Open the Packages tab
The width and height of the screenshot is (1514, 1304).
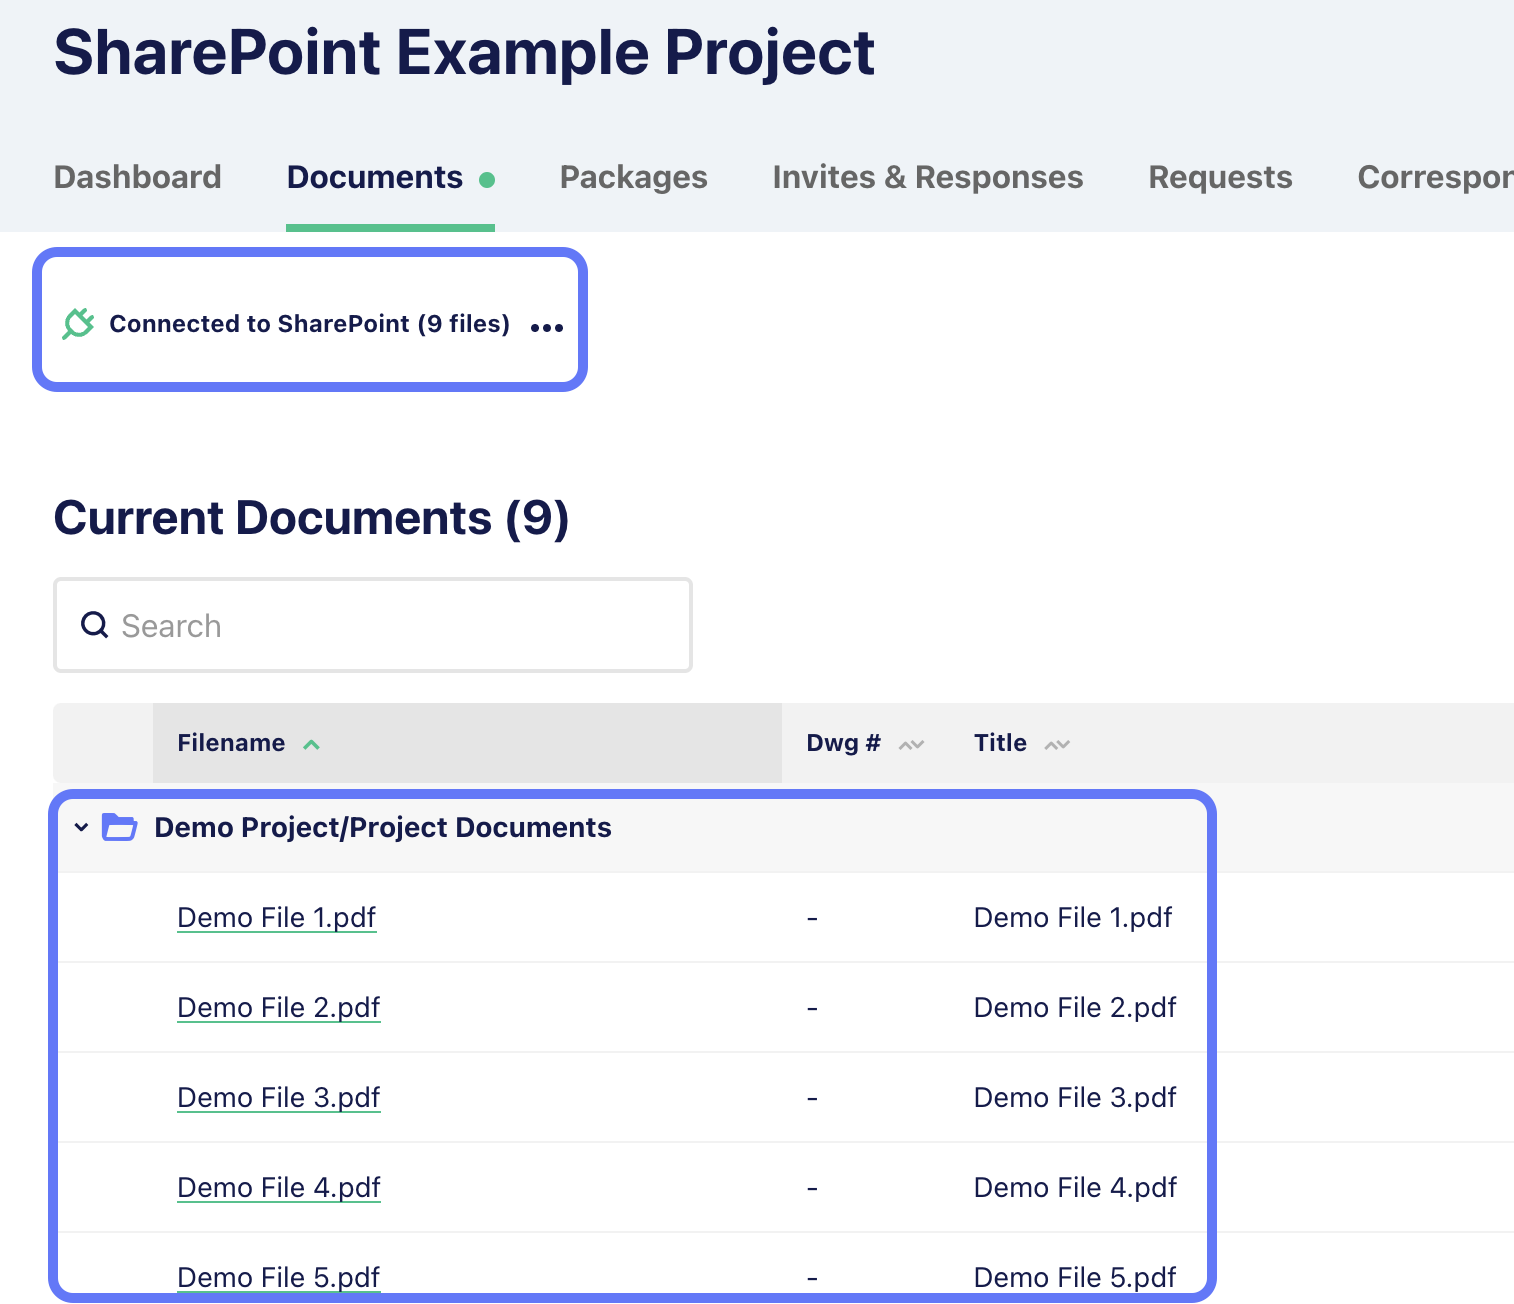click(634, 177)
